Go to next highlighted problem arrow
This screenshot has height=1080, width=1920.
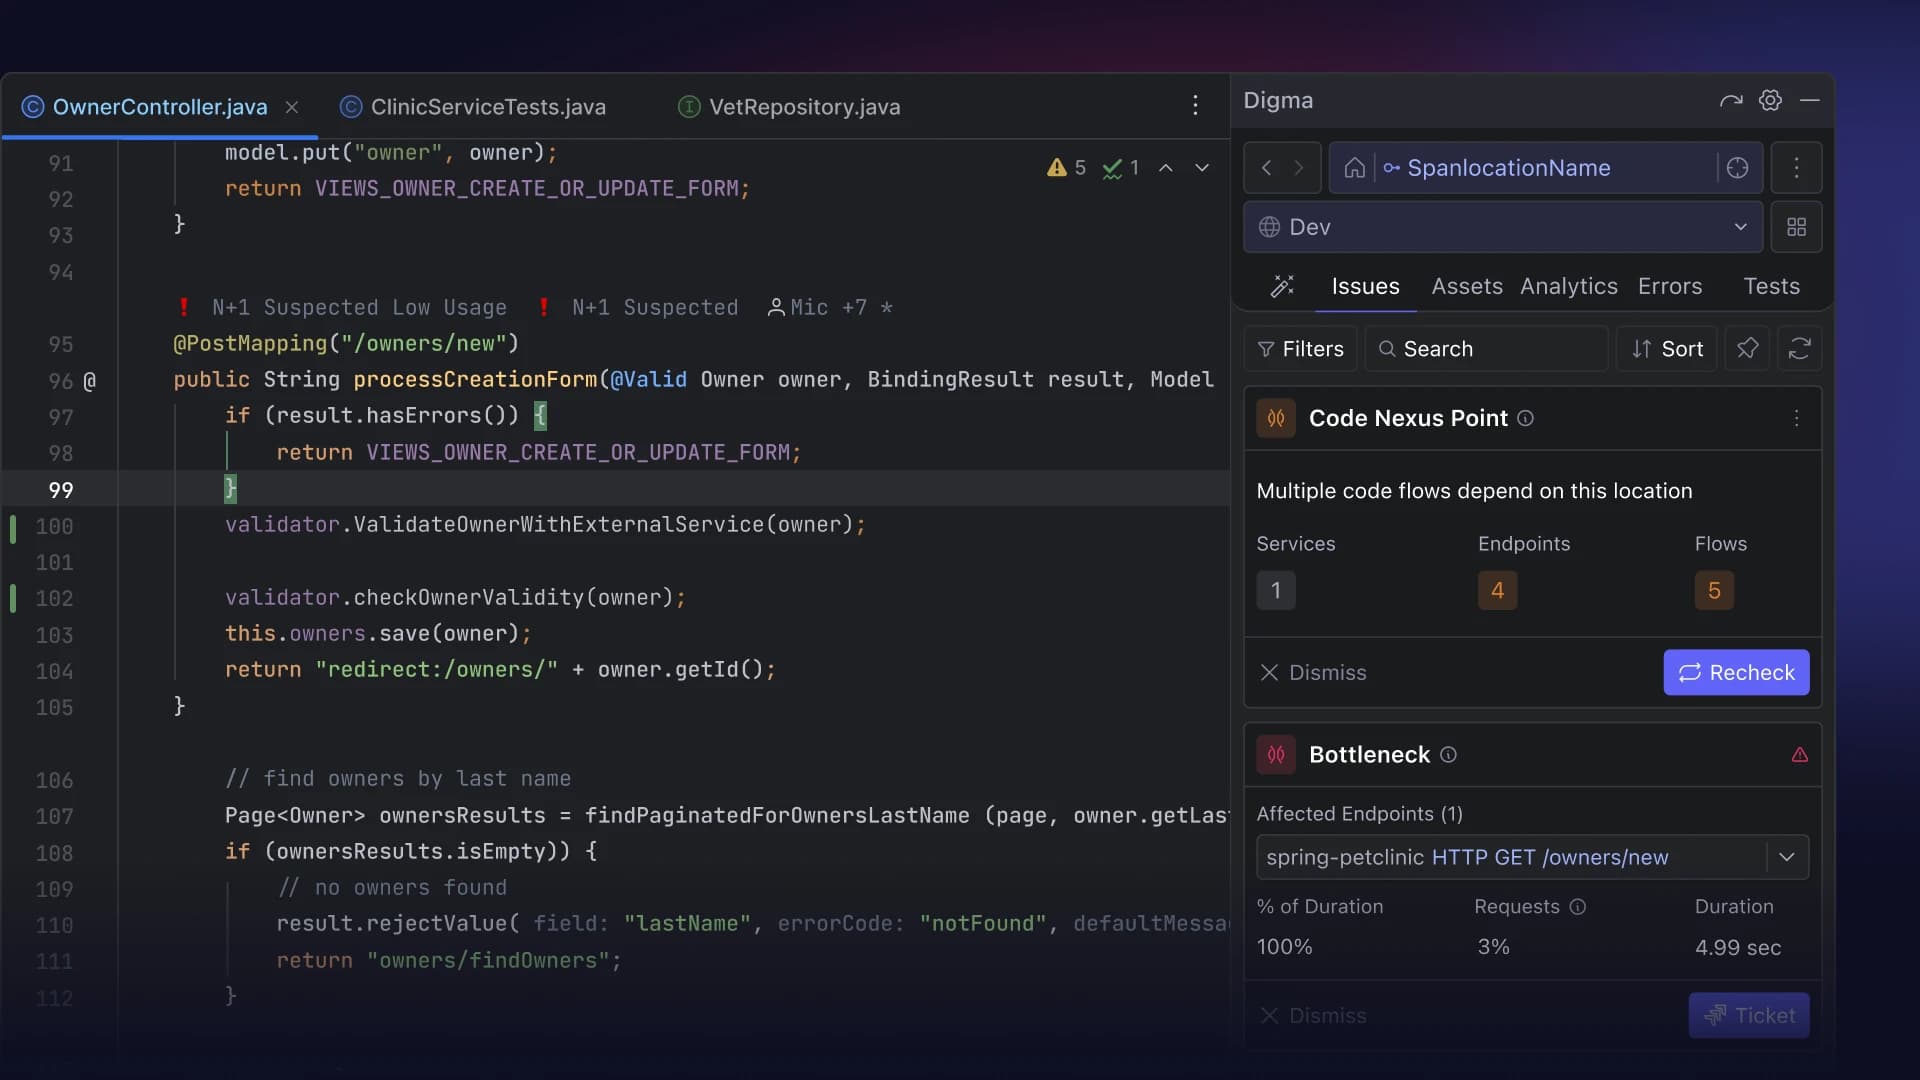(1202, 168)
